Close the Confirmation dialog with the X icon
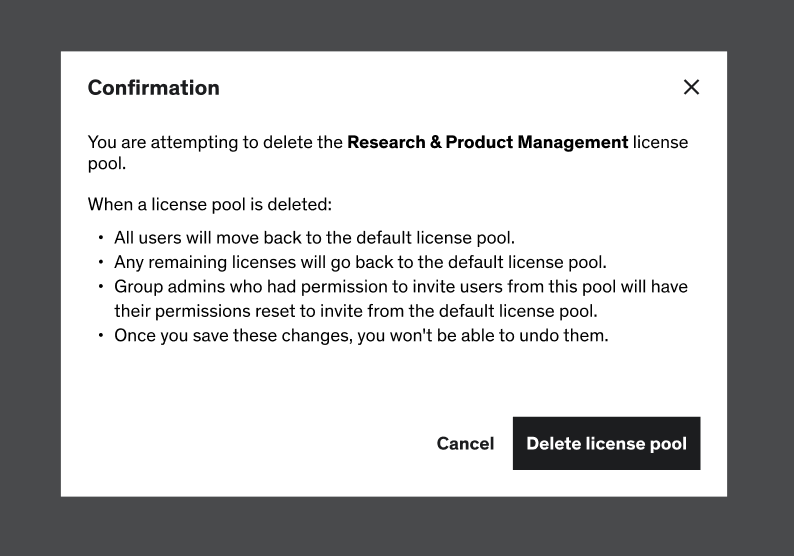The width and height of the screenshot is (794, 556). pyautogui.click(x=691, y=87)
